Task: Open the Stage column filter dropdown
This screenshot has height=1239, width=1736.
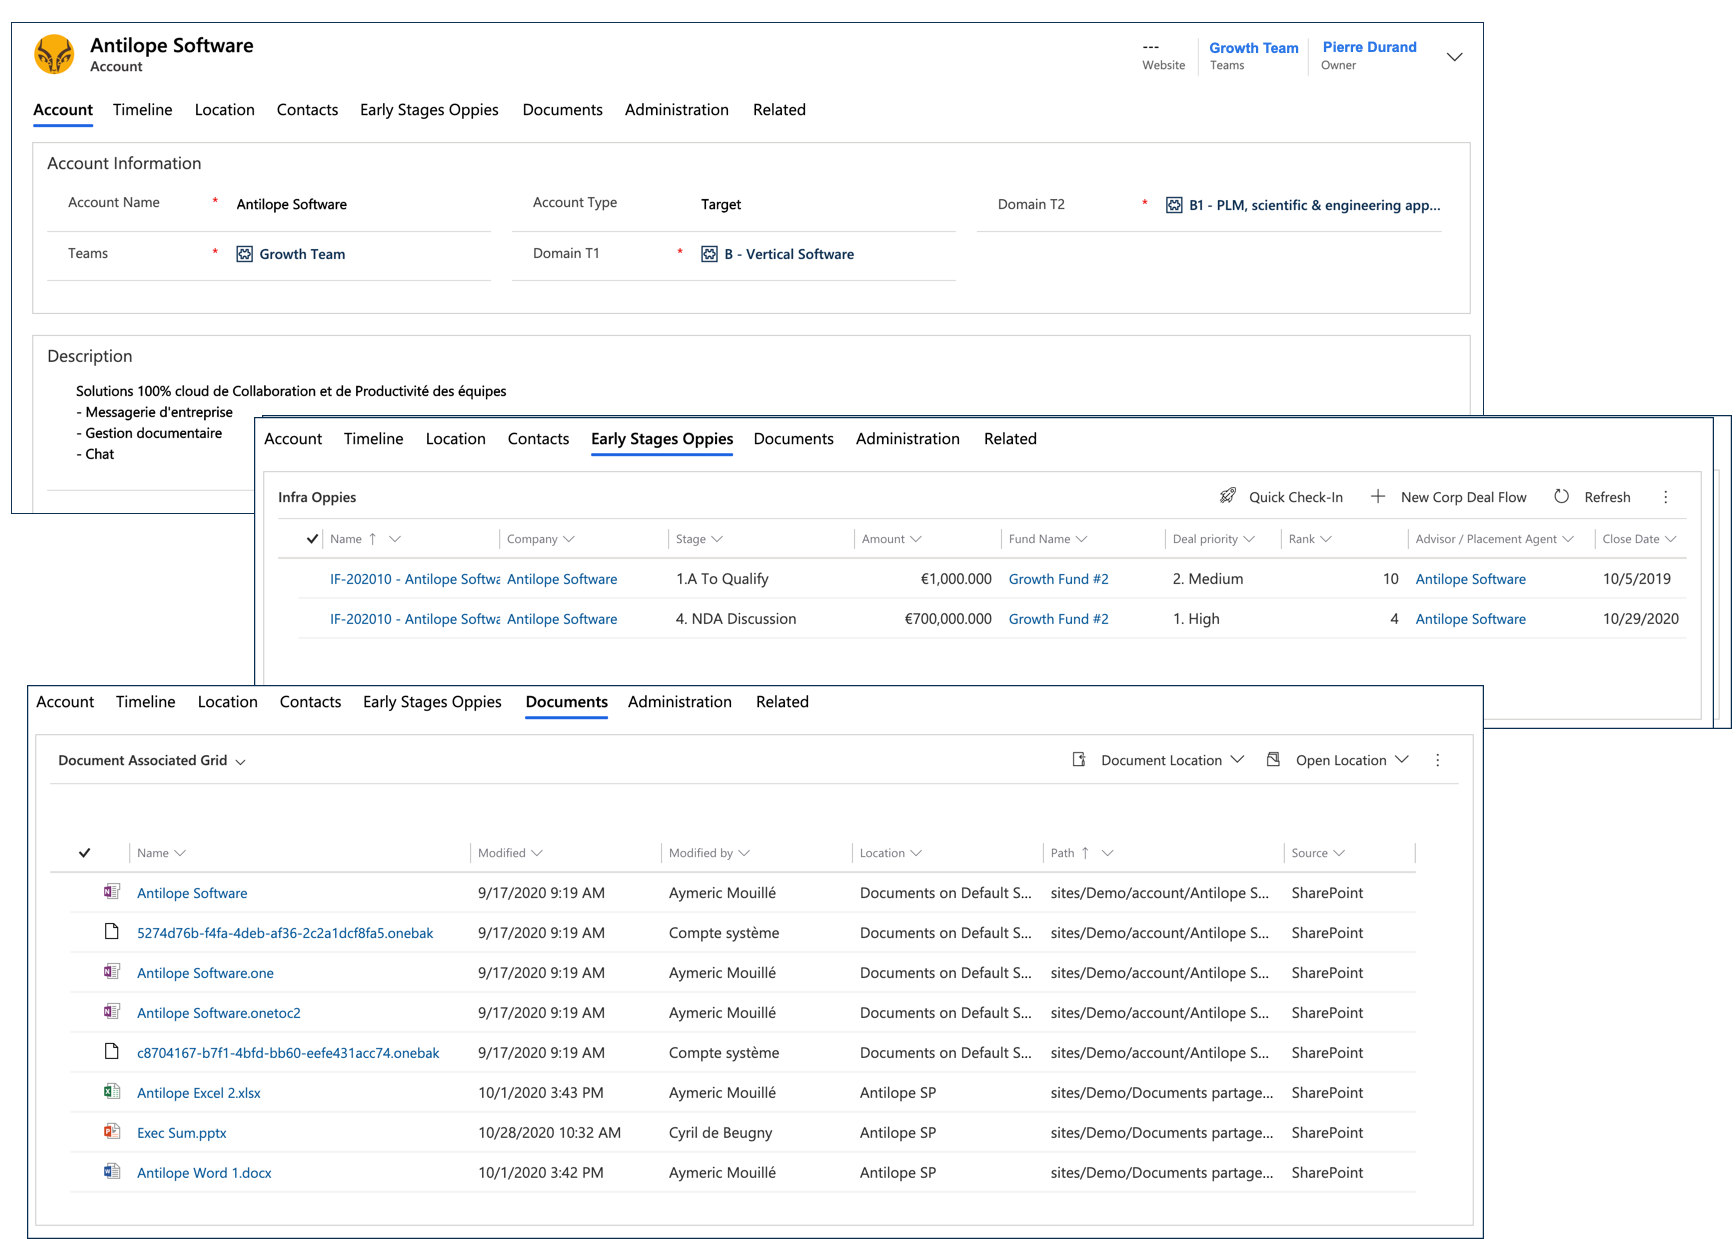Action: pos(717,539)
